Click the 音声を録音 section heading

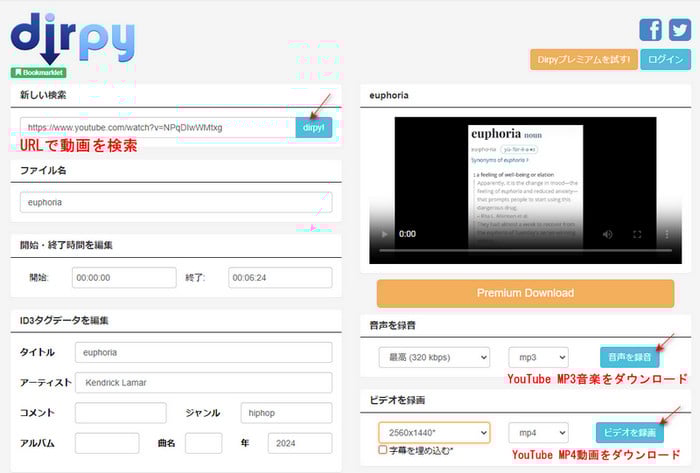pyautogui.click(x=392, y=325)
